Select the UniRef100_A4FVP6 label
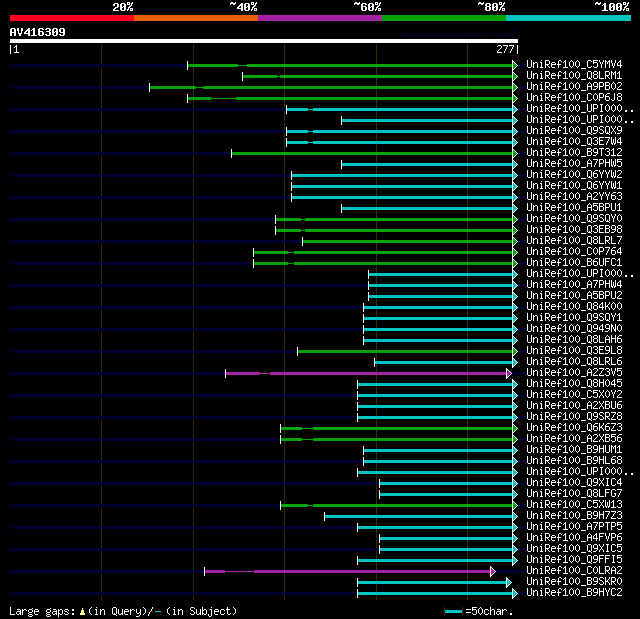 pyautogui.click(x=574, y=538)
